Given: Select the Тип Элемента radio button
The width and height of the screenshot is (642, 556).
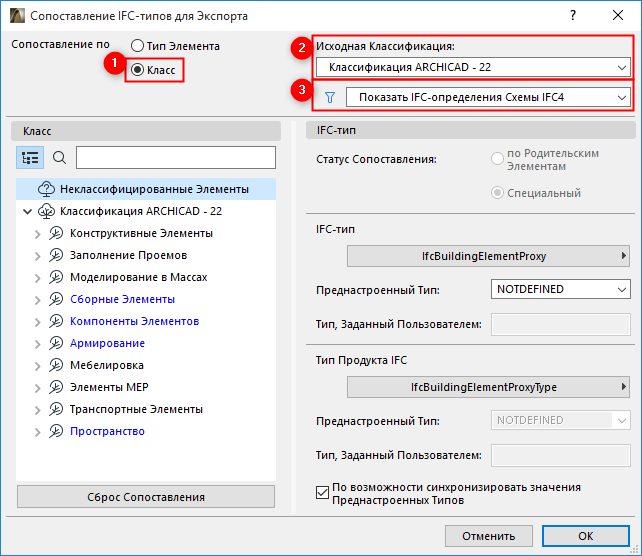Looking at the screenshot, I should click(137, 46).
